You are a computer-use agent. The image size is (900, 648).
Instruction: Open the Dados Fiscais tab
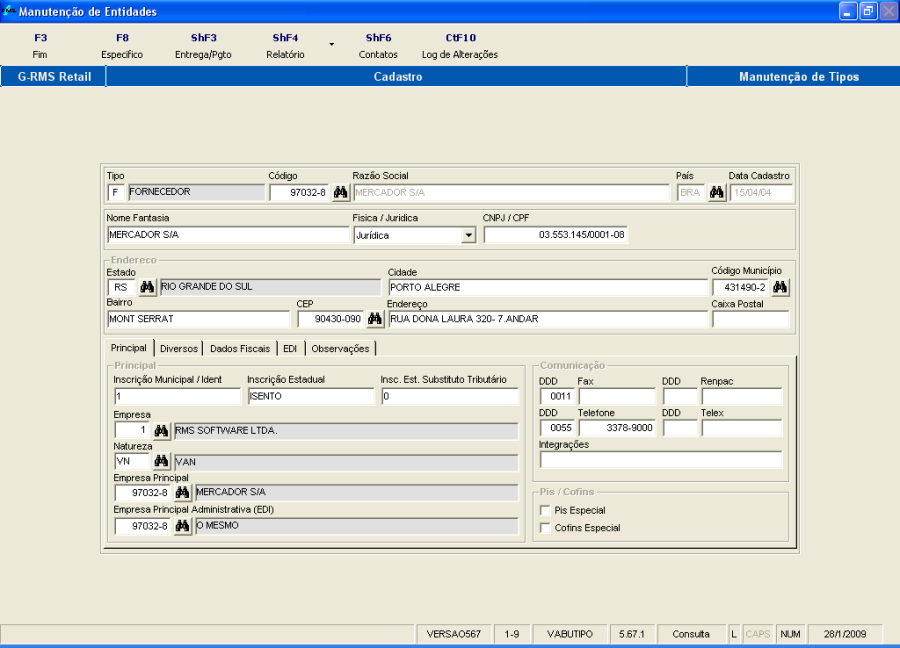click(x=240, y=348)
